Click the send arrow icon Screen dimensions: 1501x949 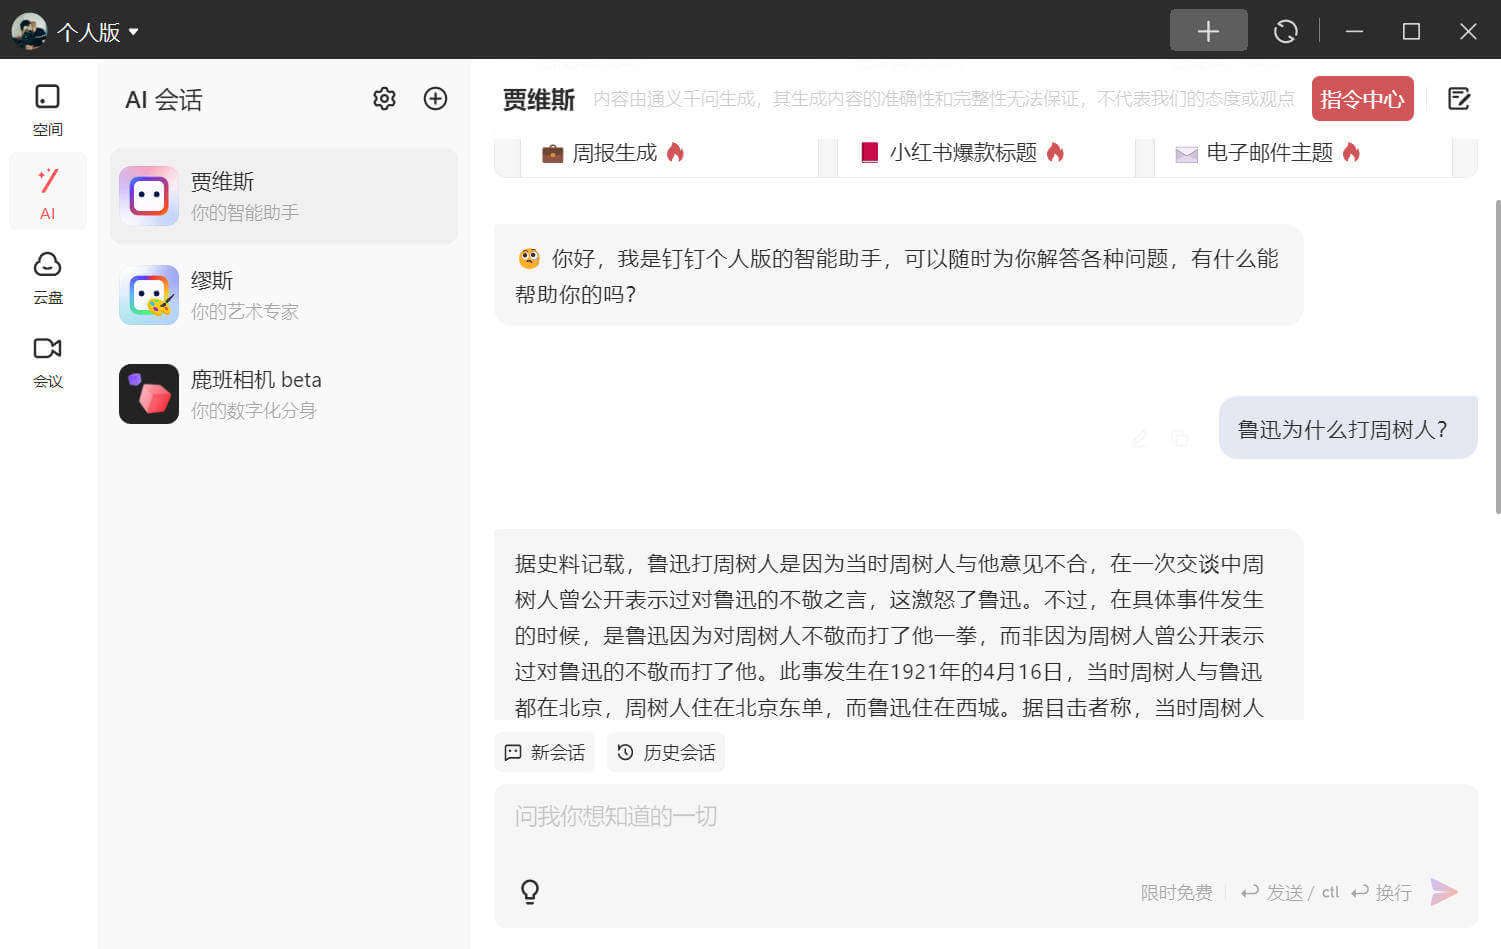(1443, 891)
